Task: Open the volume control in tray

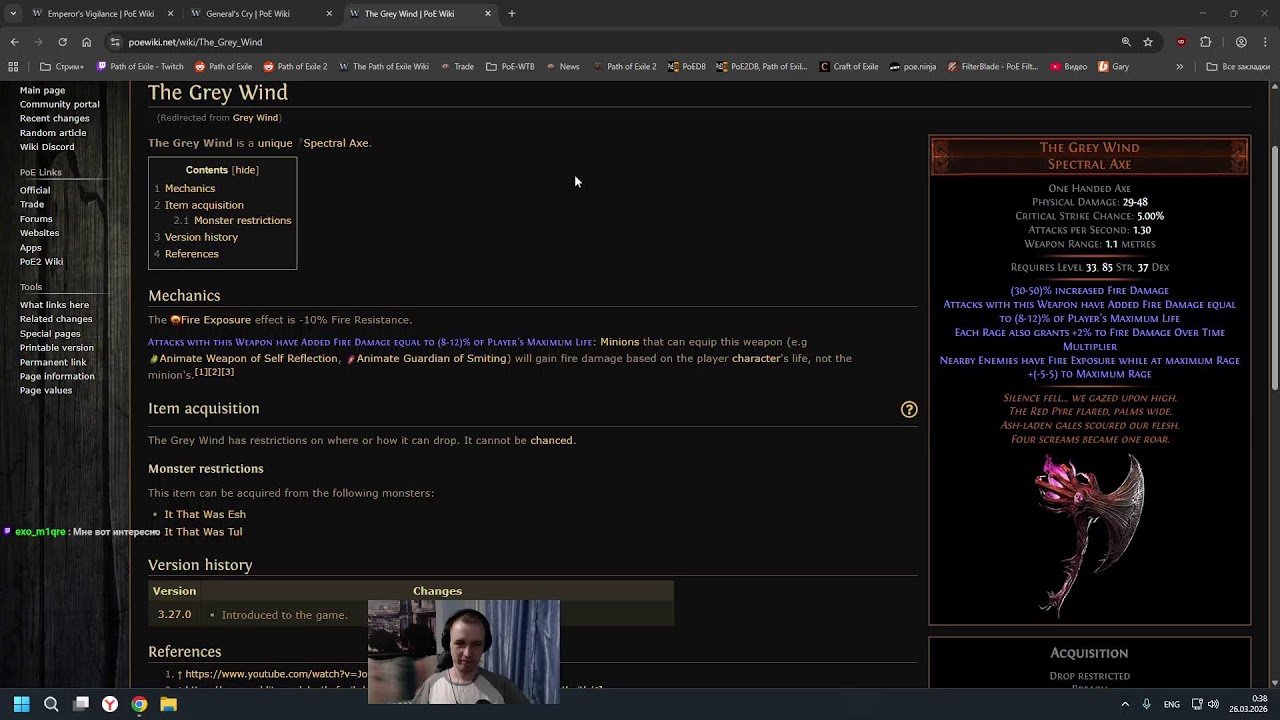Action: pyautogui.click(x=1213, y=704)
